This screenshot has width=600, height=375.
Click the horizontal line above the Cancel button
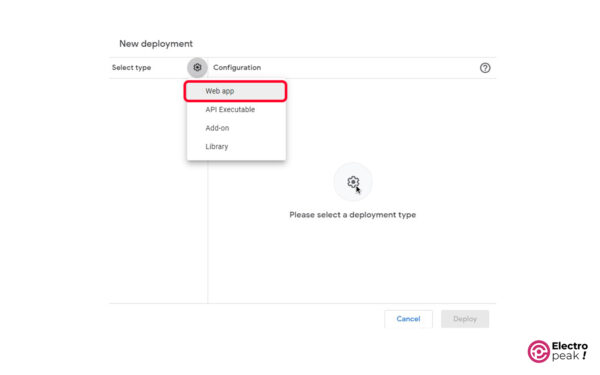(302, 303)
